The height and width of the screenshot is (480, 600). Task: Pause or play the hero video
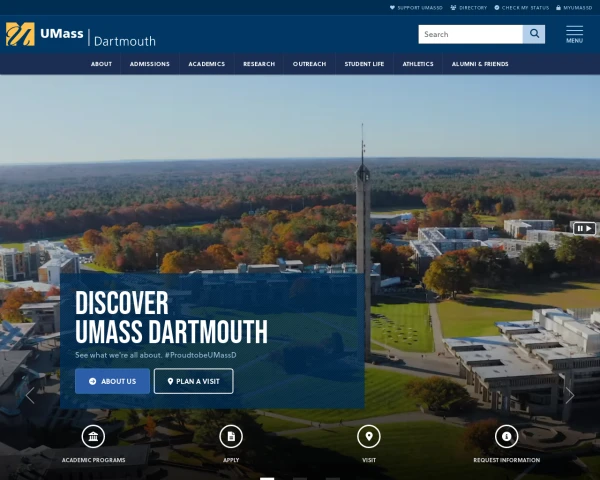(x=584, y=229)
